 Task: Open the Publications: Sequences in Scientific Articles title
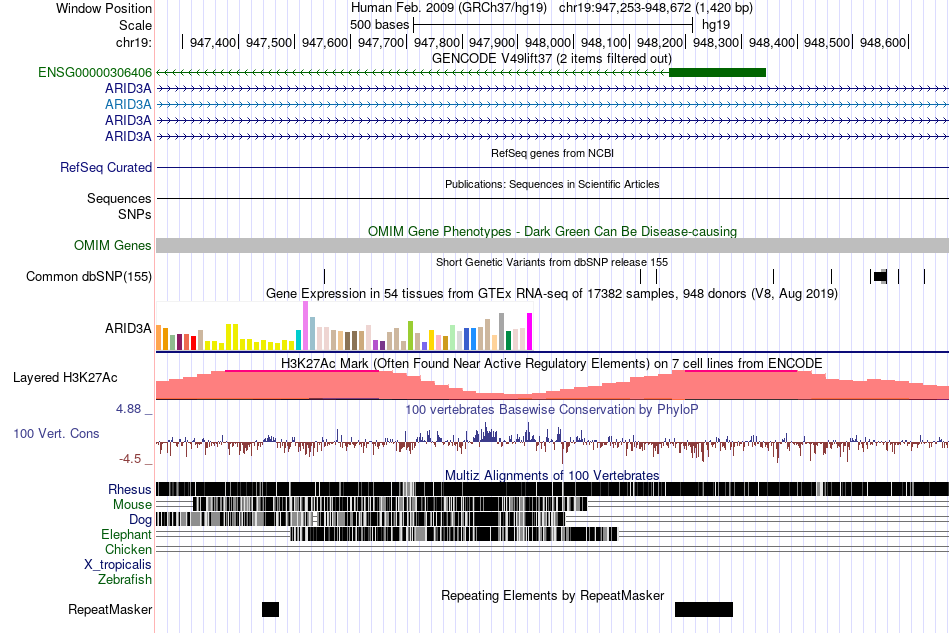pyautogui.click(x=552, y=184)
